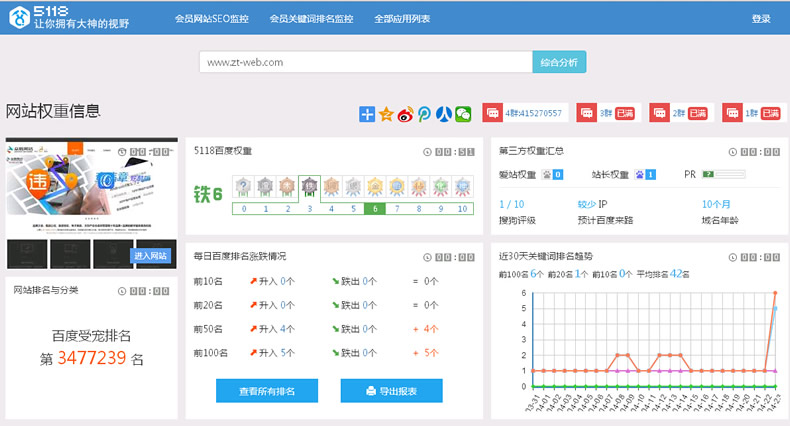Click the 1群 chat group icon
790x426 pixels.
point(733,113)
